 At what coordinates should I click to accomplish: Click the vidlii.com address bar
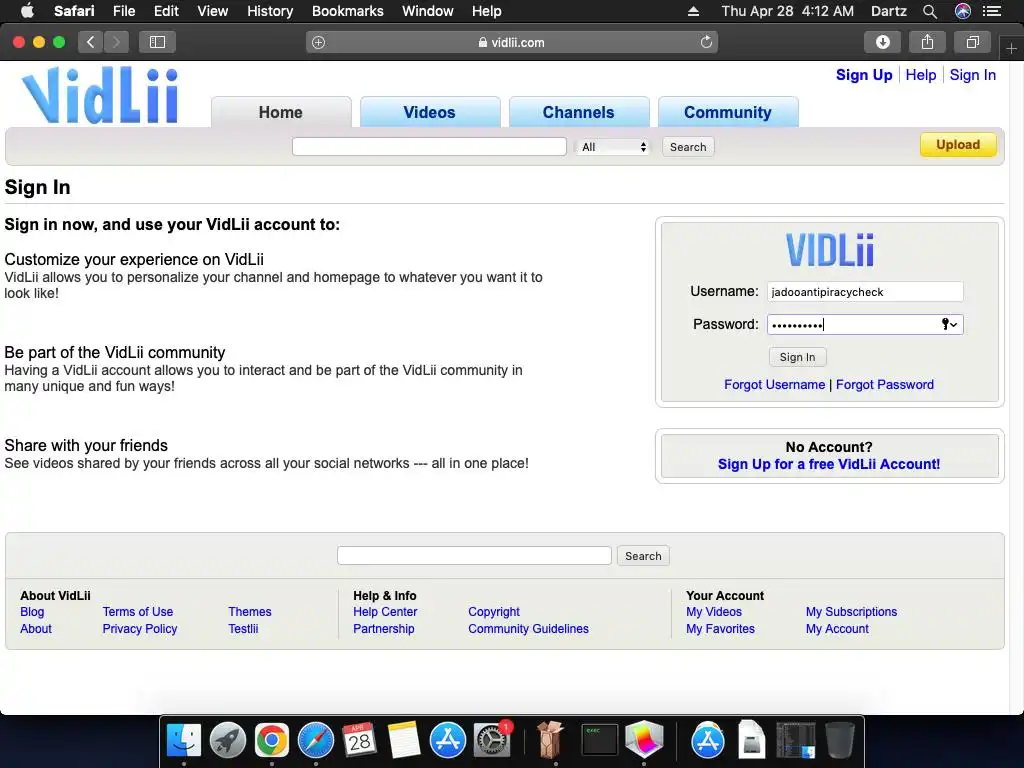(x=511, y=42)
